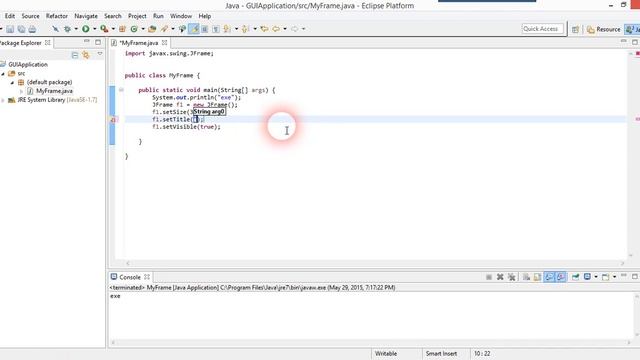Screen dimensions: 640x360
Task: Open the Project menu
Action: (x=137, y=16)
